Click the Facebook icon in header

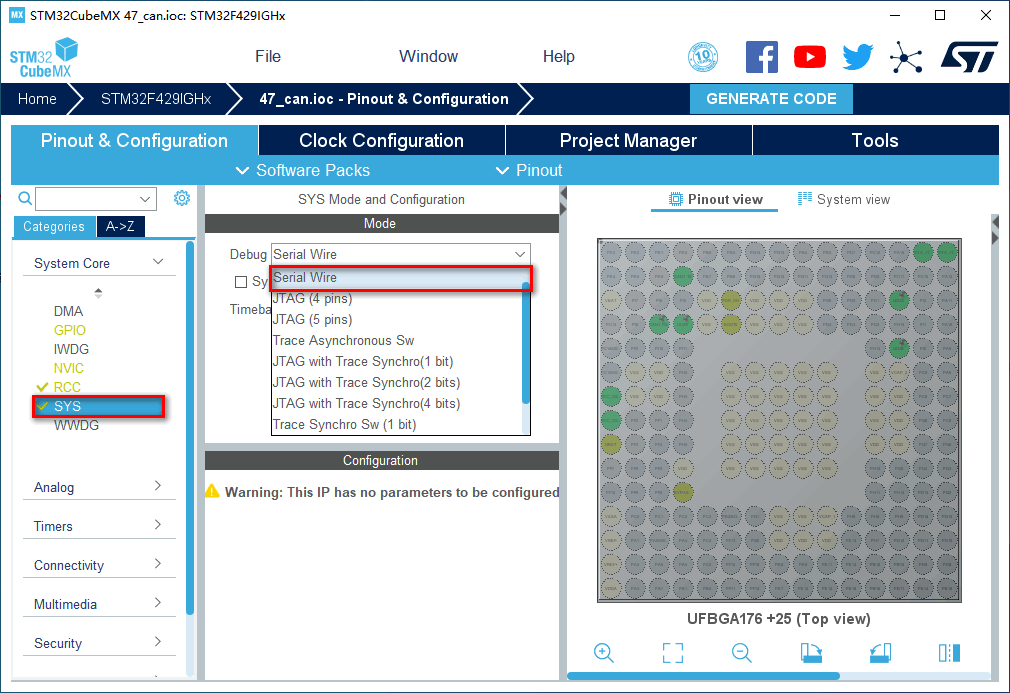pos(761,57)
